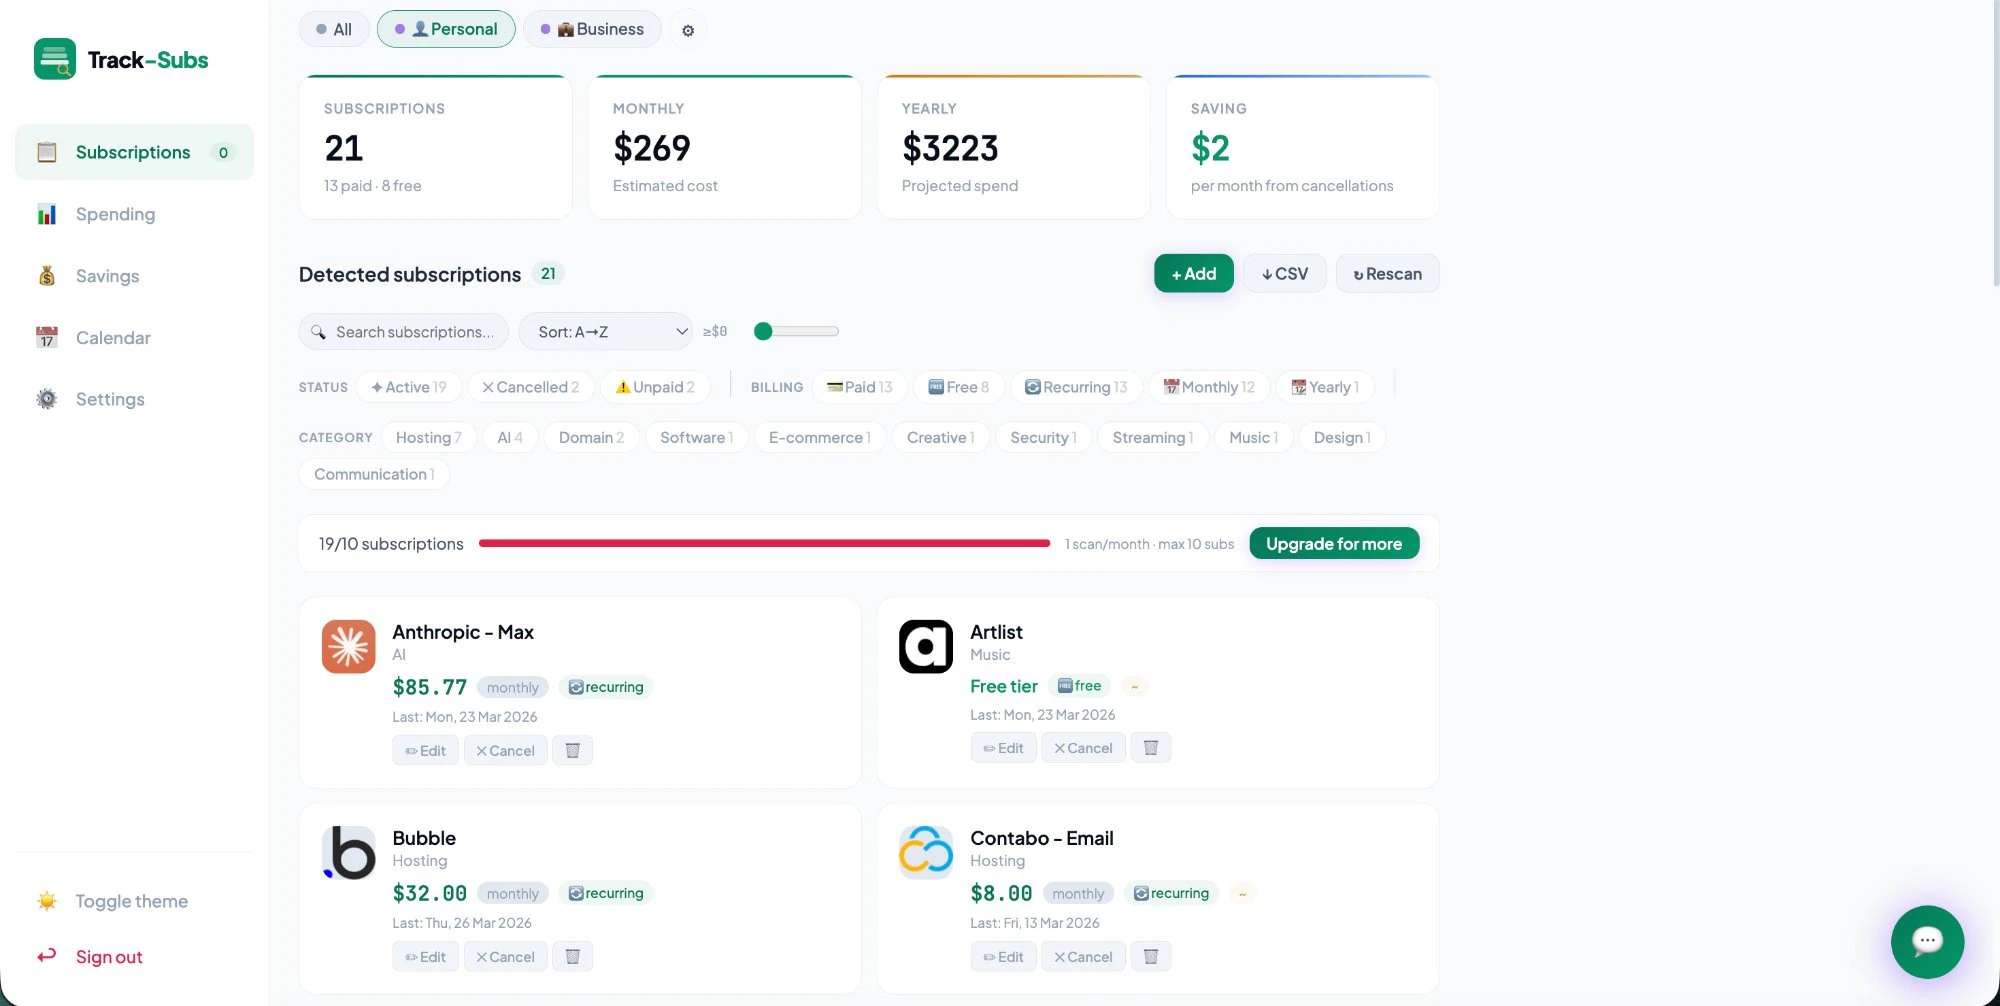Switch to the Business profile tab
2000x1006 pixels.
(592, 29)
